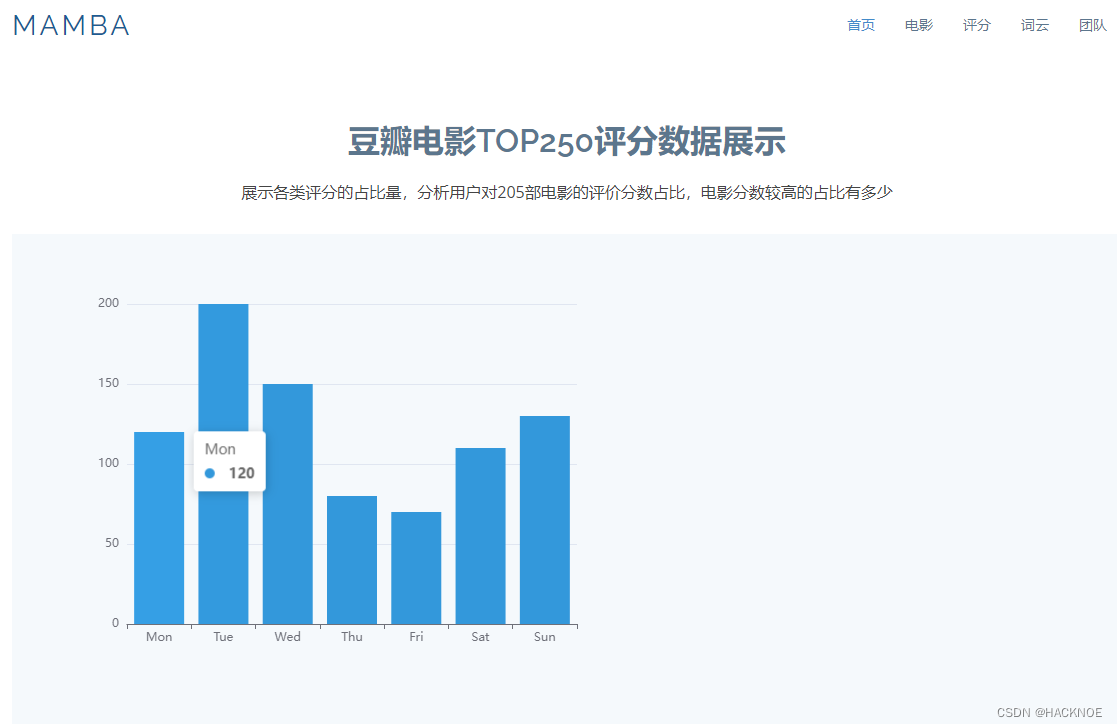Open the 团队 nav item
This screenshot has width=1117, height=727.
point(1093,26)
